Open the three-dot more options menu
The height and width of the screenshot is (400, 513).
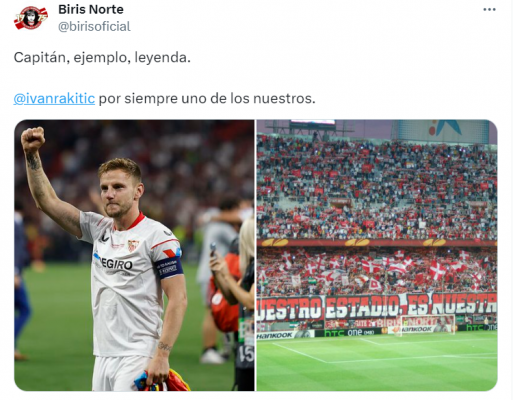tap(489, 10)
